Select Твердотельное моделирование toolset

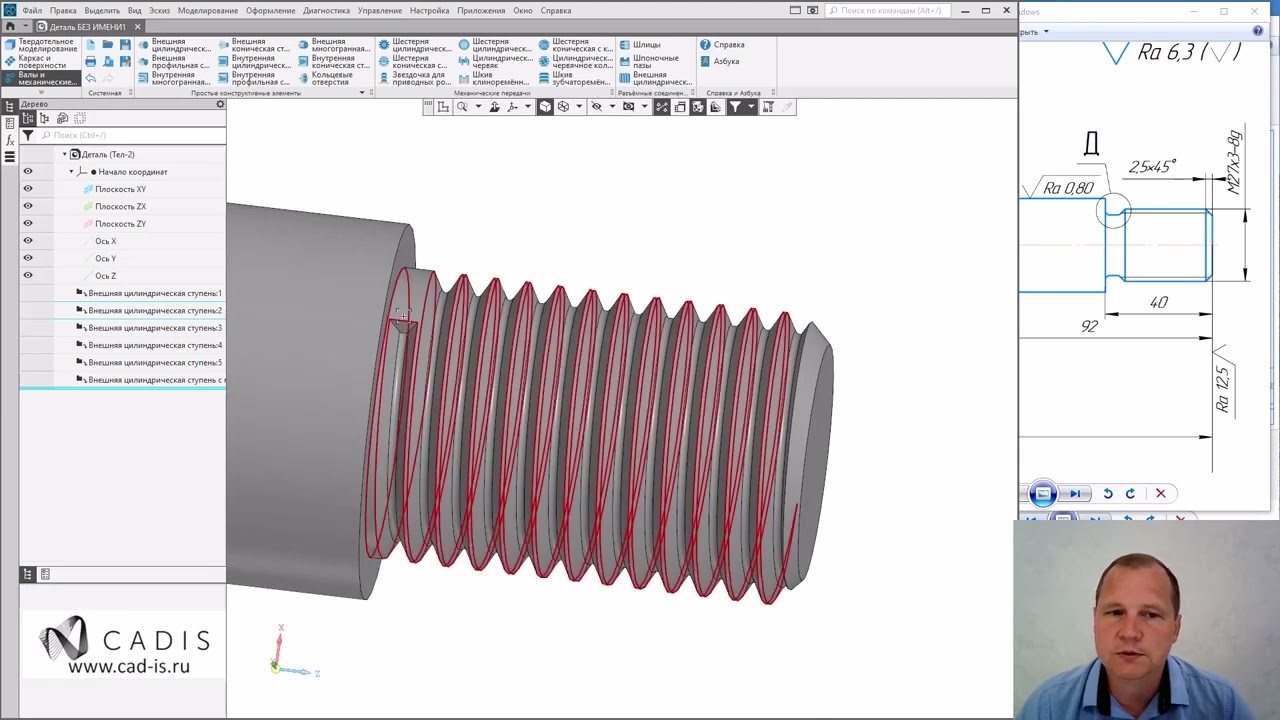pos(39,45)
